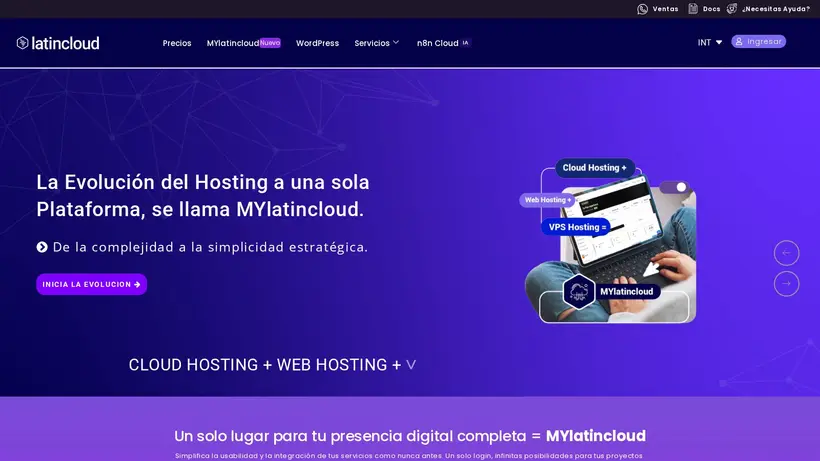Image resolution: width=820 pixels, height=461 pixels.
Task: Open the ¿Necesitas Ayuda? link
Action: 776,9
